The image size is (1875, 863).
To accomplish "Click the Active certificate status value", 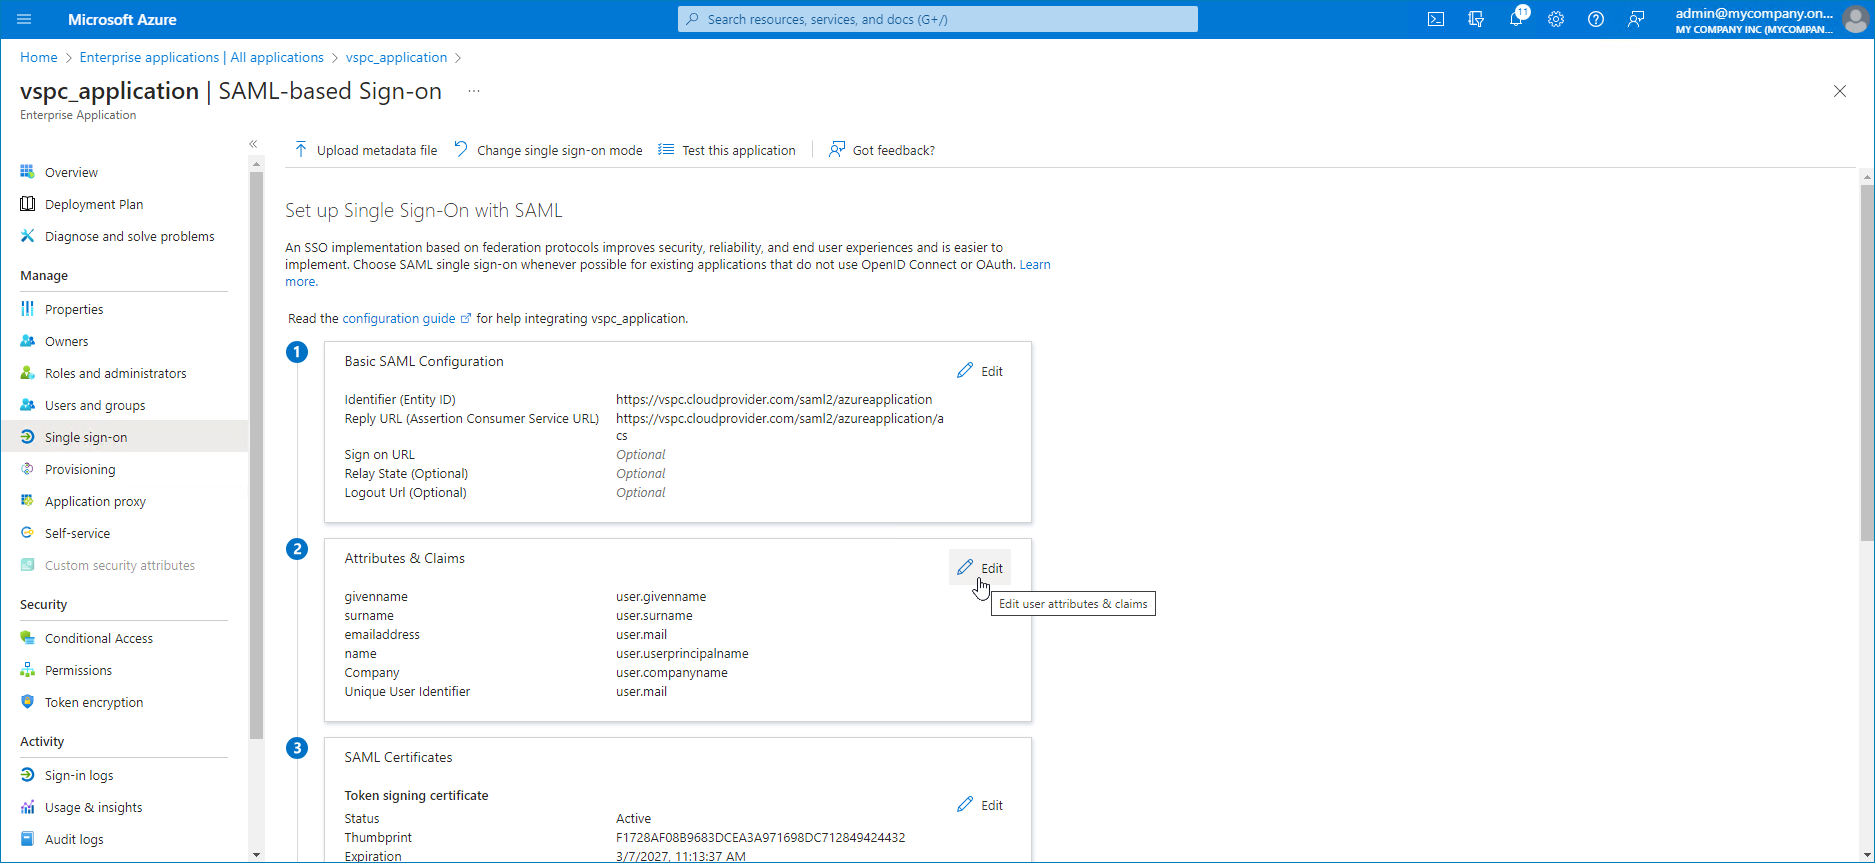I will 633,818.
